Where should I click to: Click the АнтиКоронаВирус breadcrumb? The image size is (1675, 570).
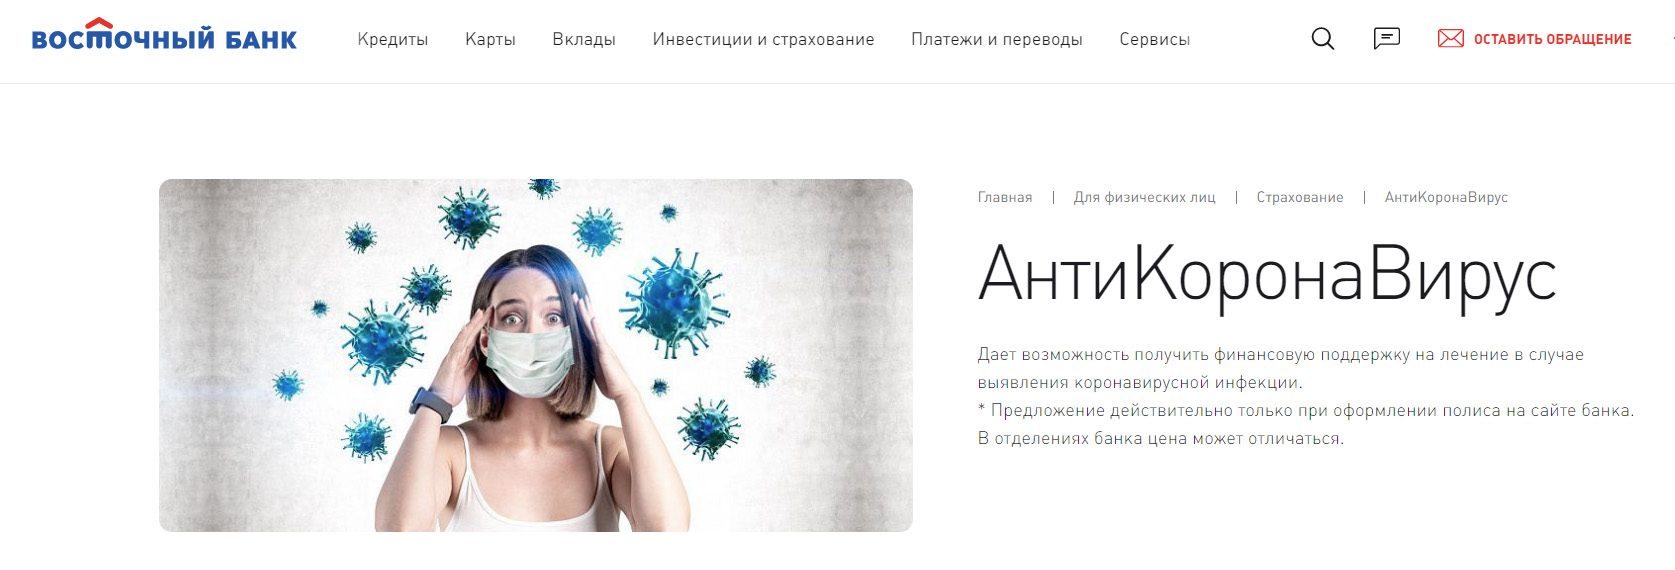pyautogui.click(x=1446, y=197)
